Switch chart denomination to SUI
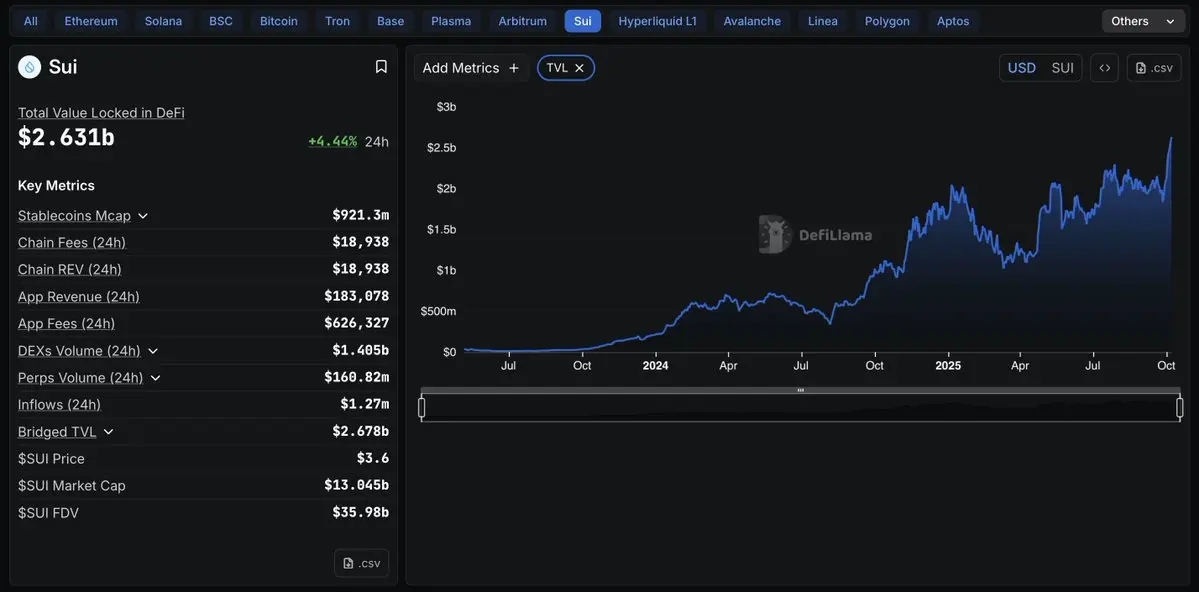Viewport: 1199px width, 592px height. (x=1062, y=67)
